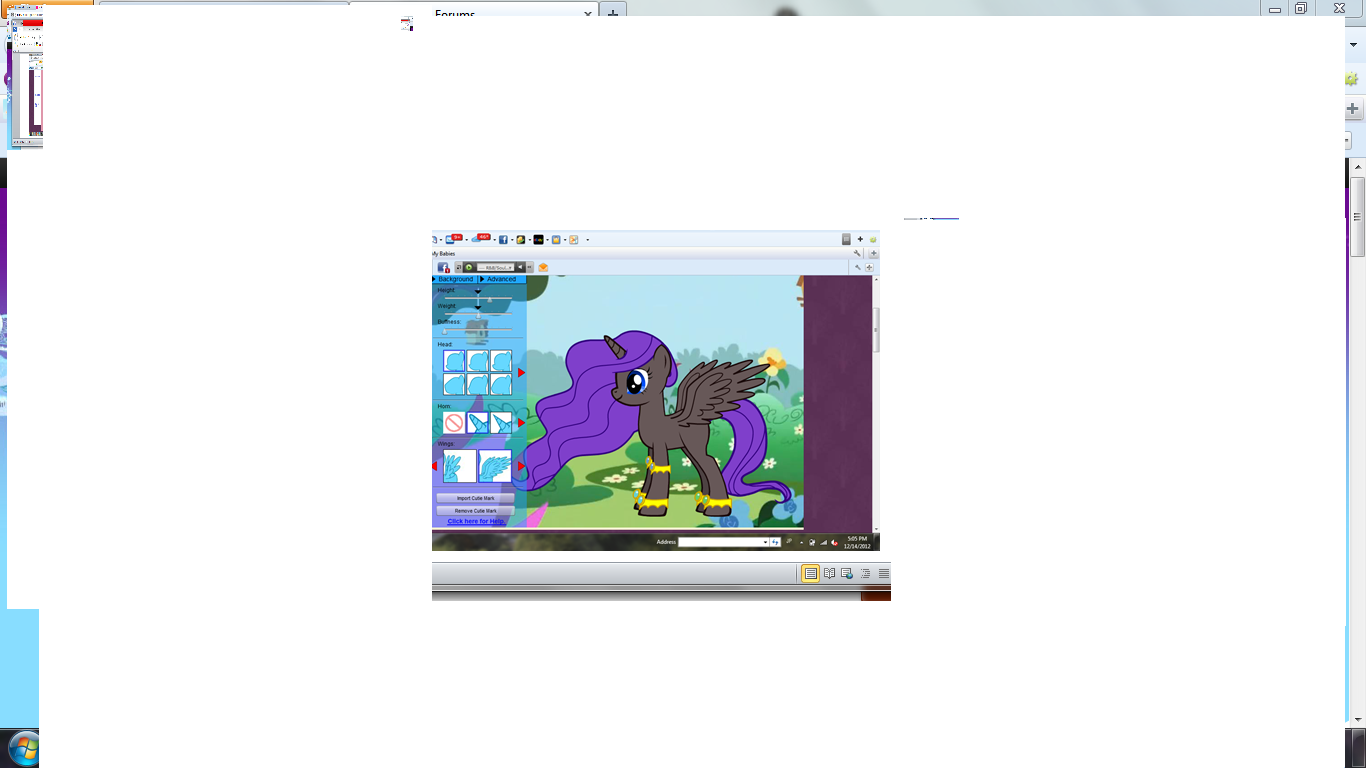Click the orange envelope mail icon
Image resolution: width=1366 pixels, height=768 pixels.
tap(543, 267)
